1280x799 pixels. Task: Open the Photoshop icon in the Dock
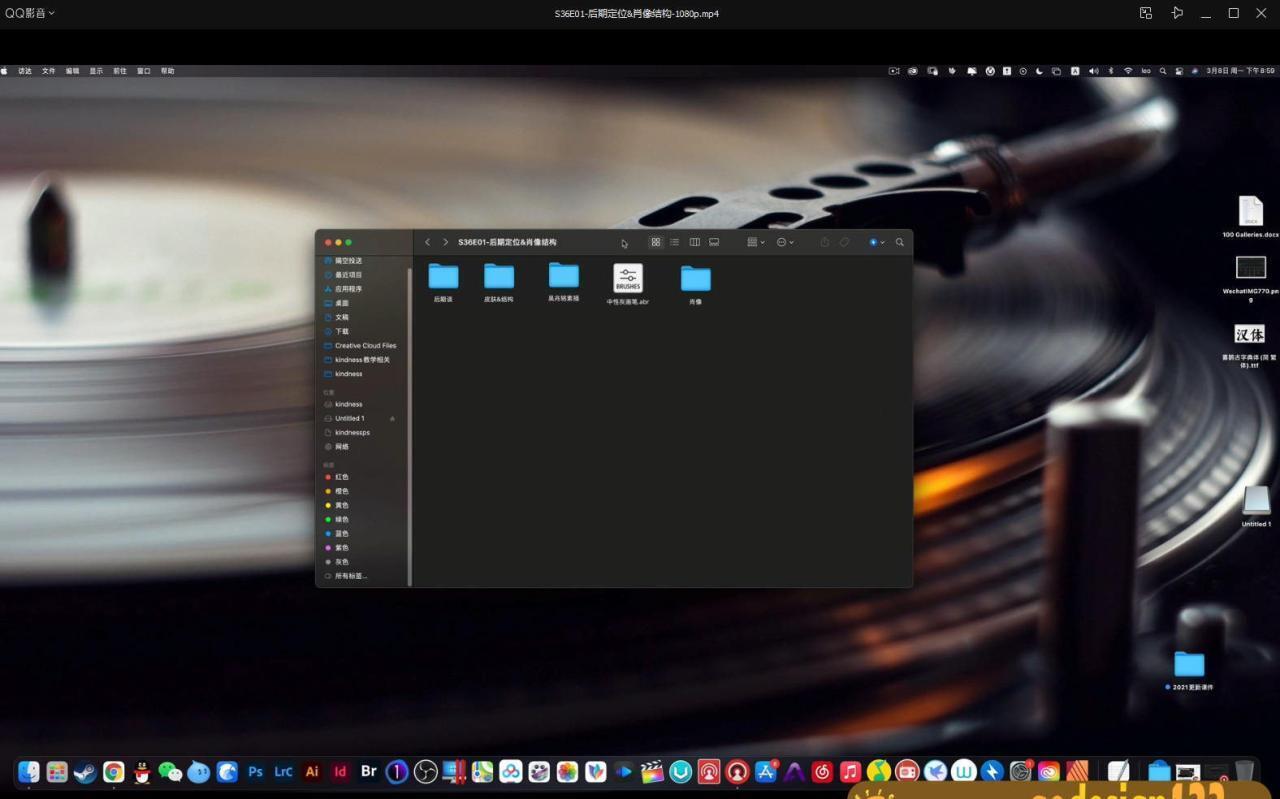pos(255,771)
